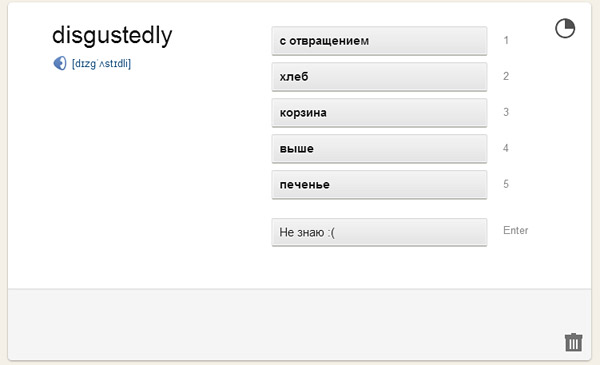
Task: Click the "Не знаю :(" button
Action: click(x=379, y=232)
